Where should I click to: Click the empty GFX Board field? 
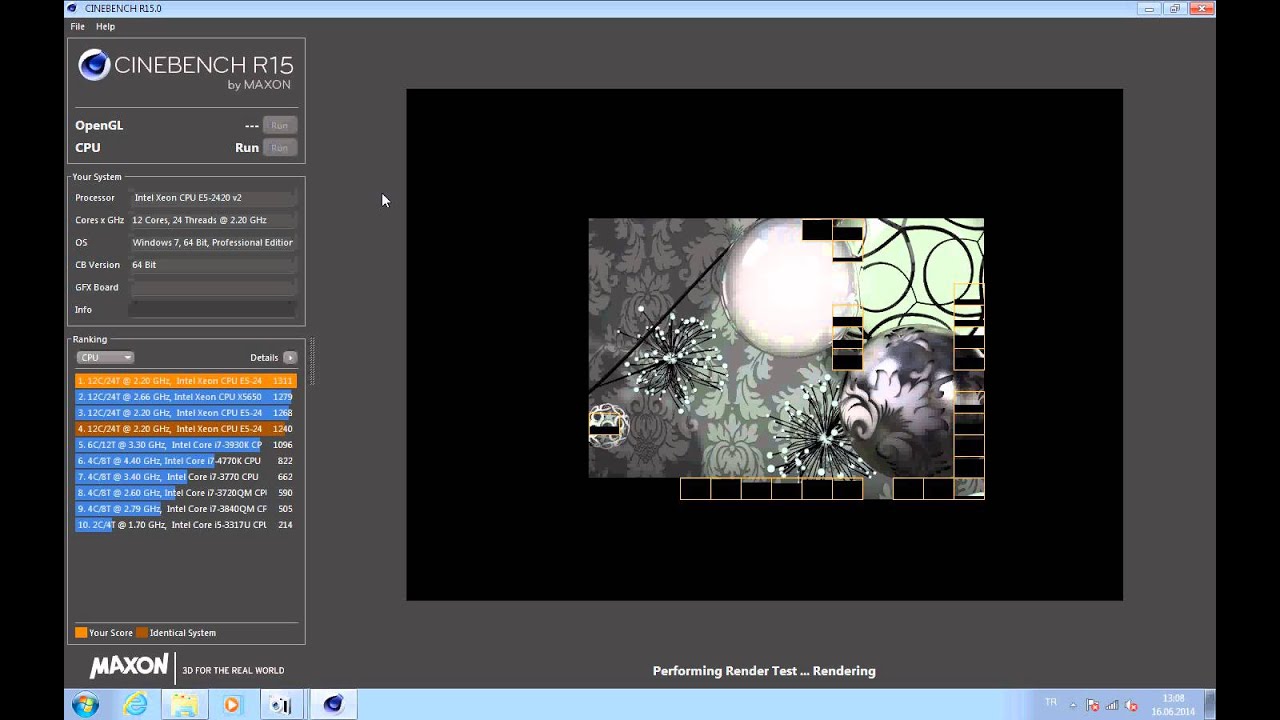click(213, 287)
